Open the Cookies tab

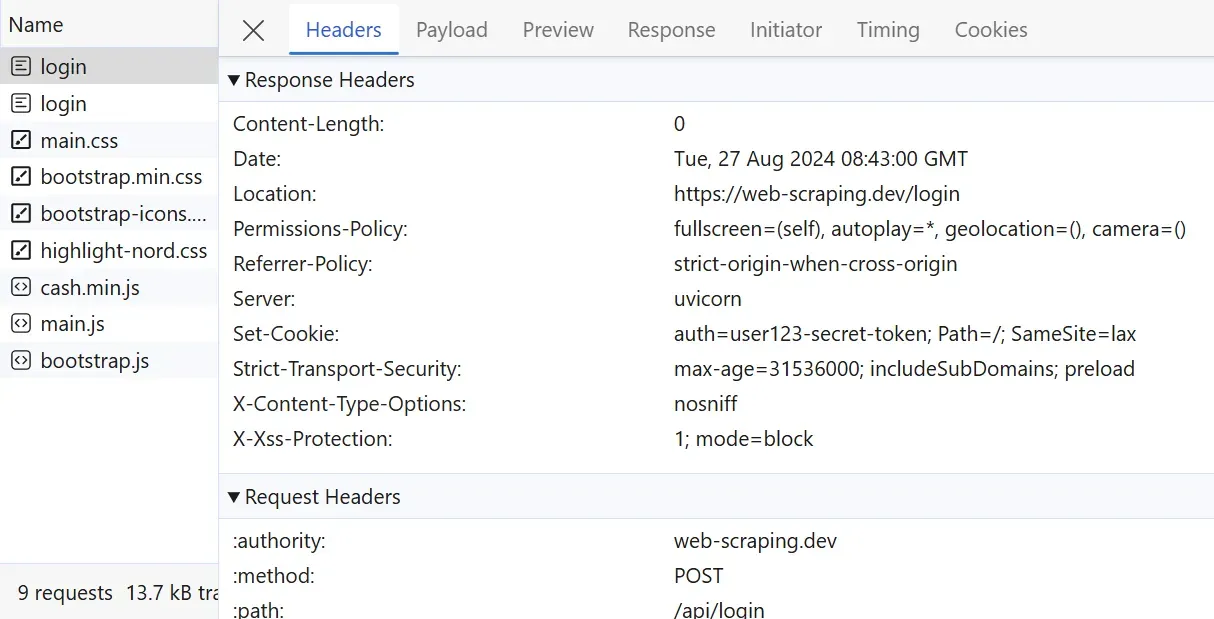pyautogui.click(x=990, y=30)
